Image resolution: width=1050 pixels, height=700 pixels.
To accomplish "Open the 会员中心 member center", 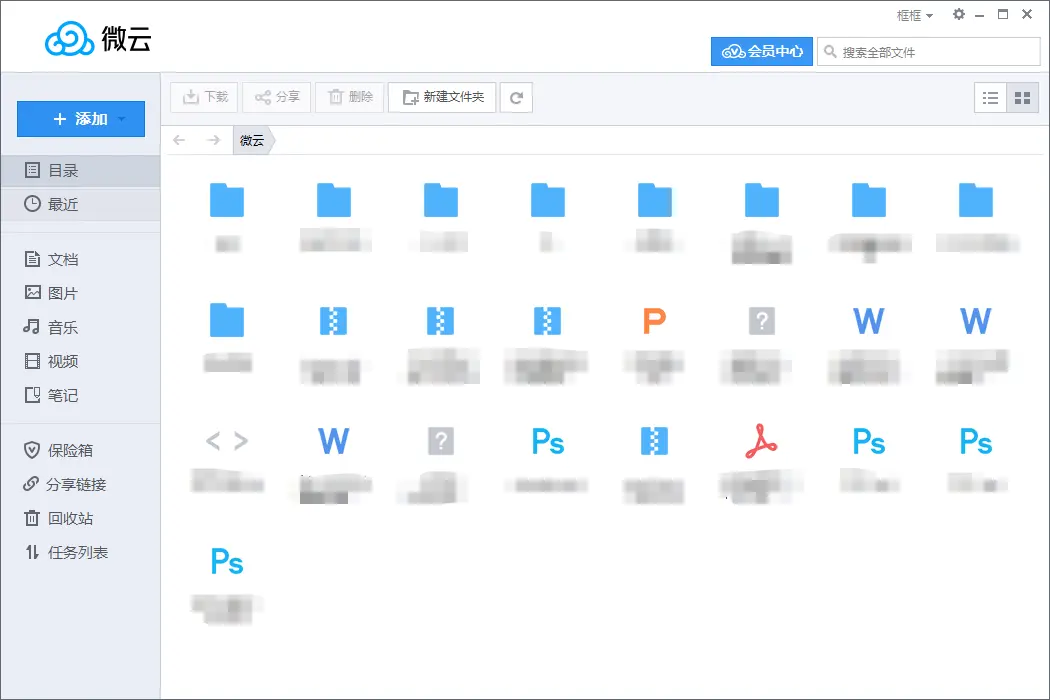I will coord(762,52).
